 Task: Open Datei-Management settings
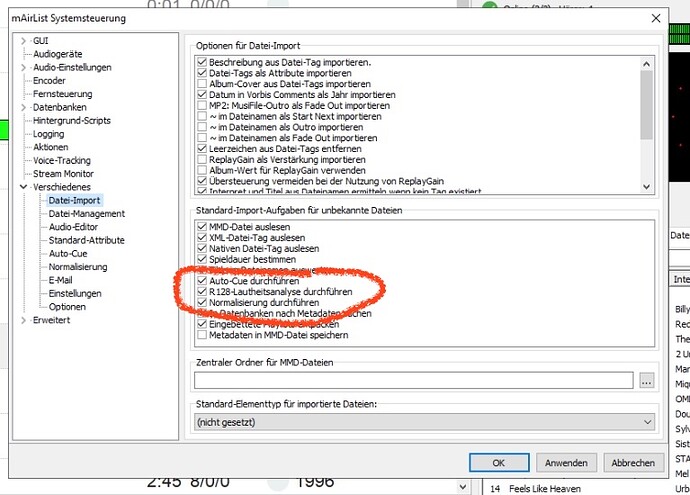pos(87,214)
